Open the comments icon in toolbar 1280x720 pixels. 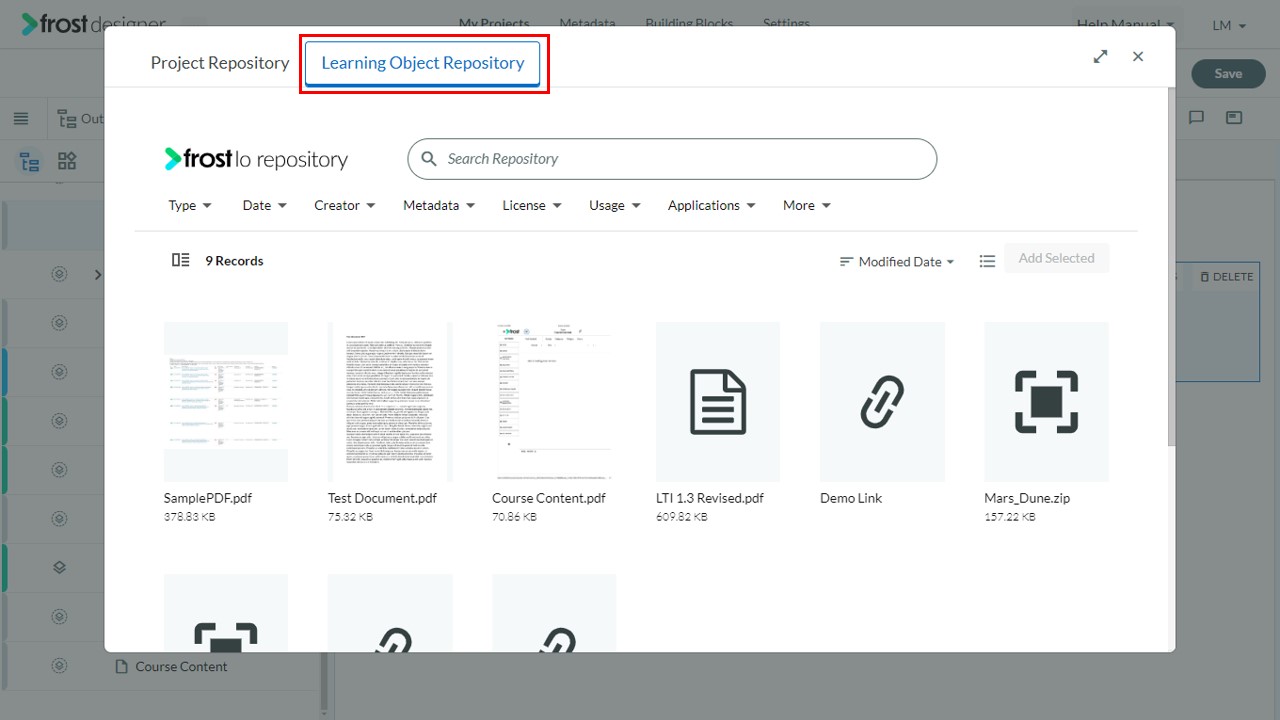tap(1196, 118)
